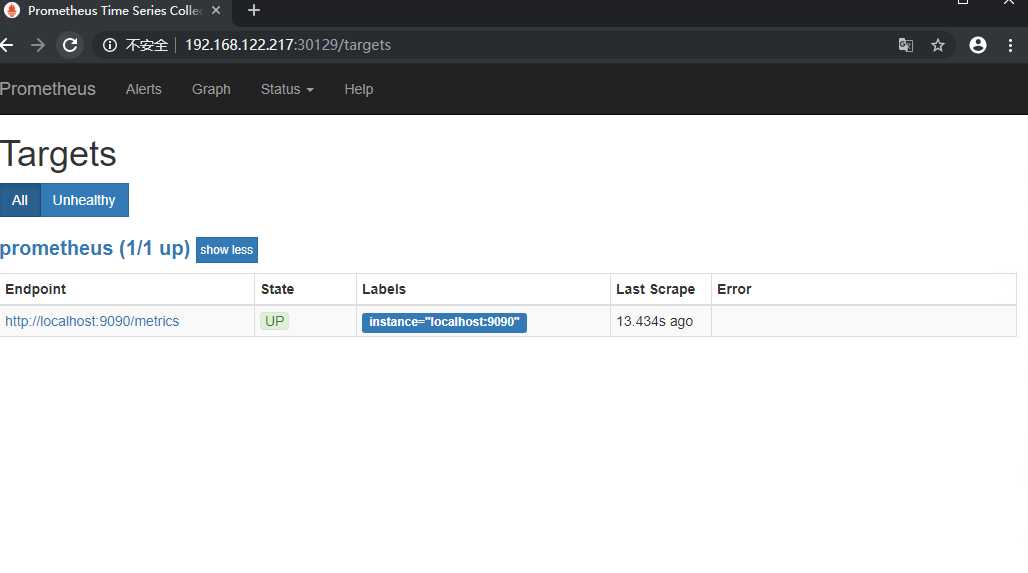Reload the Prometheus targets page

(x=70, y=45)
